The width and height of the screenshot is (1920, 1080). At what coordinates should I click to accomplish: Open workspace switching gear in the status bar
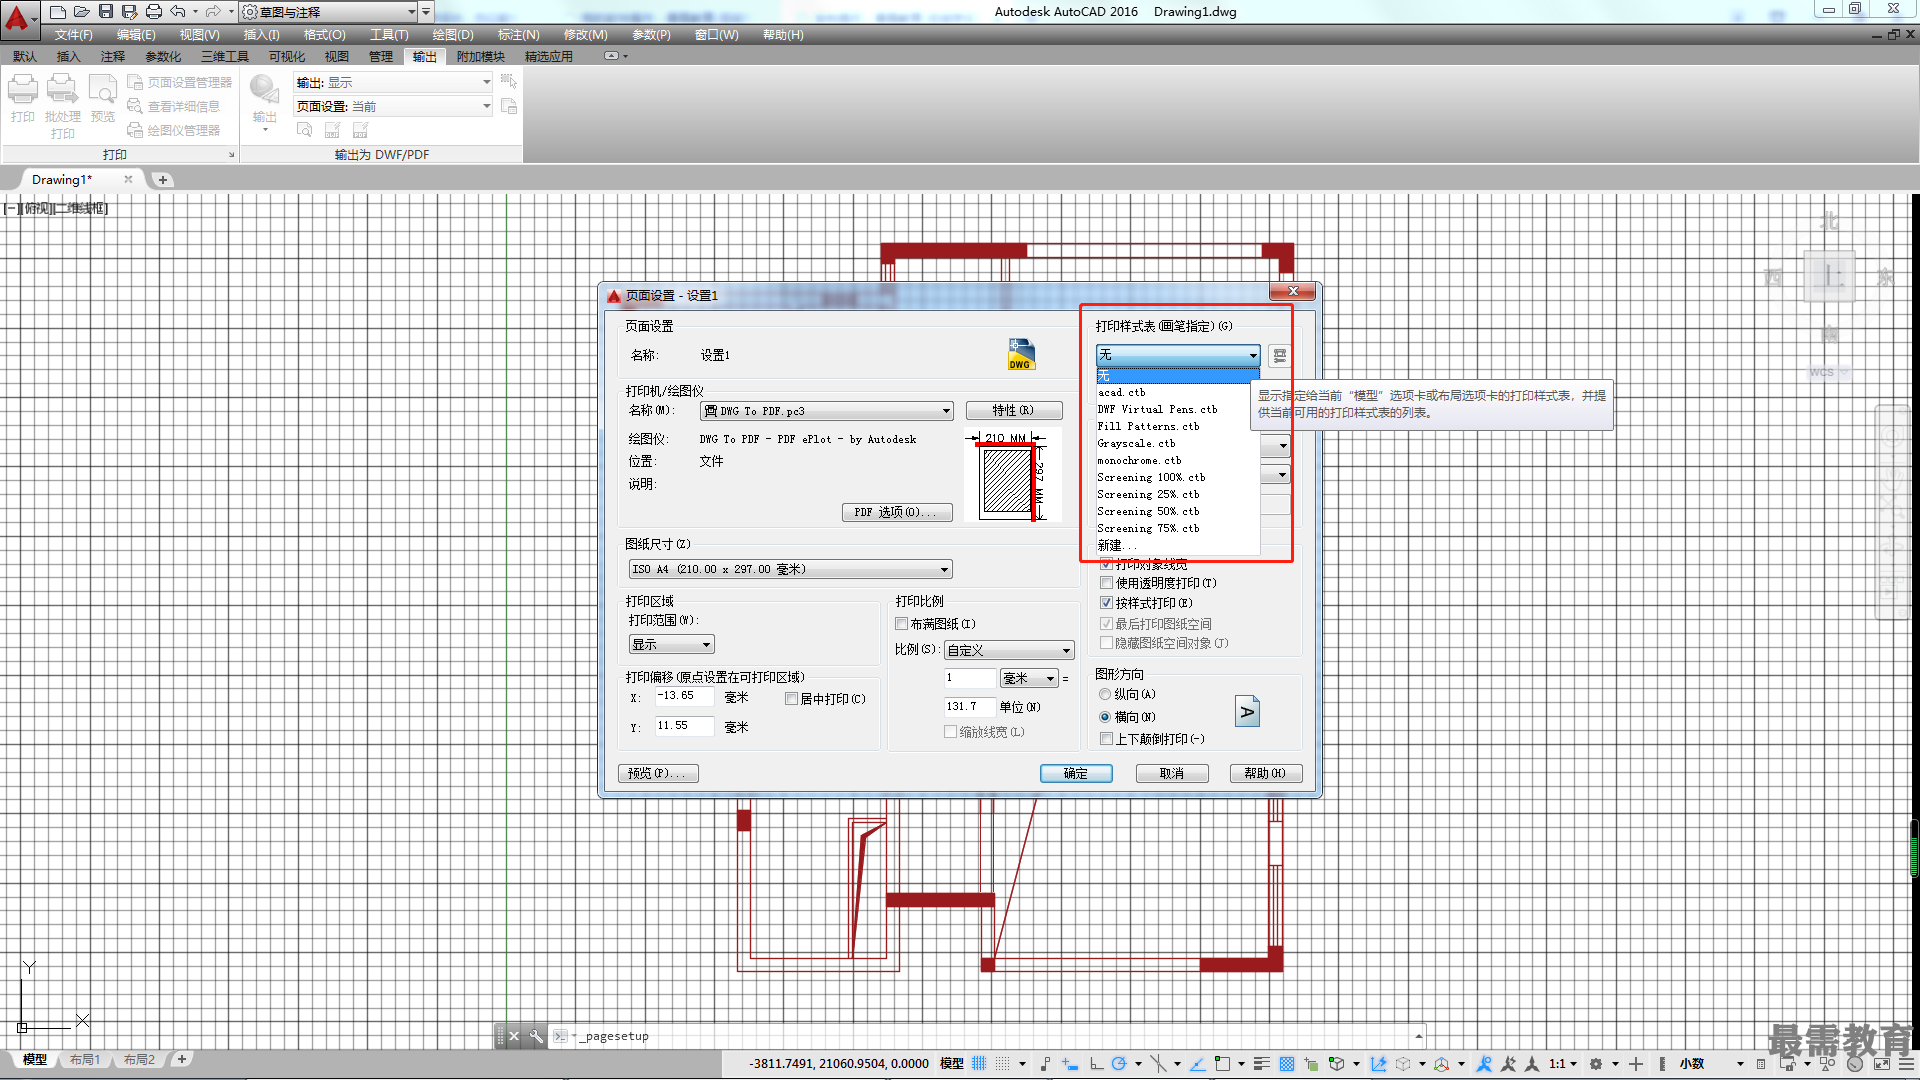[x=1595, y=1064]
